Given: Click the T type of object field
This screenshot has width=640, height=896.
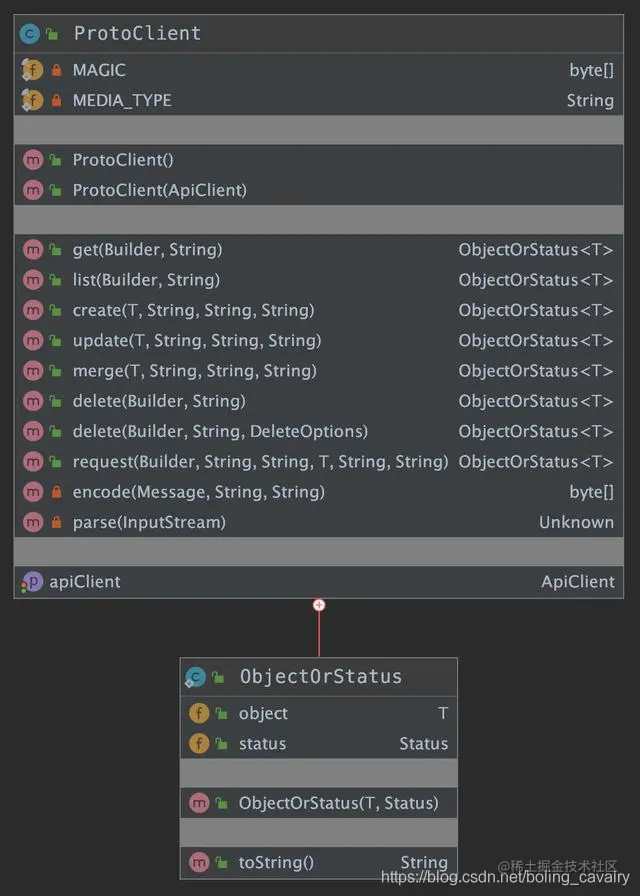Looking at the screenshot, I should 443,714.
